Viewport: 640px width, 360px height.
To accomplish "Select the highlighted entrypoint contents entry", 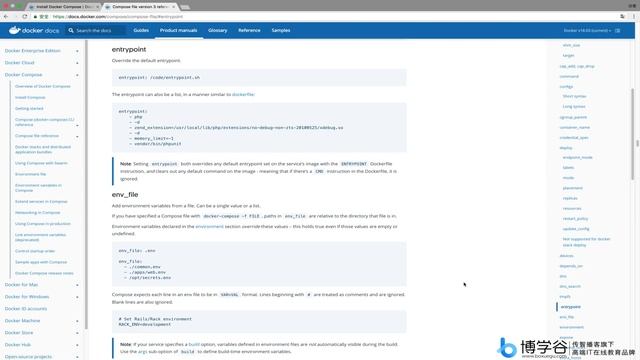I will (571, 307).
